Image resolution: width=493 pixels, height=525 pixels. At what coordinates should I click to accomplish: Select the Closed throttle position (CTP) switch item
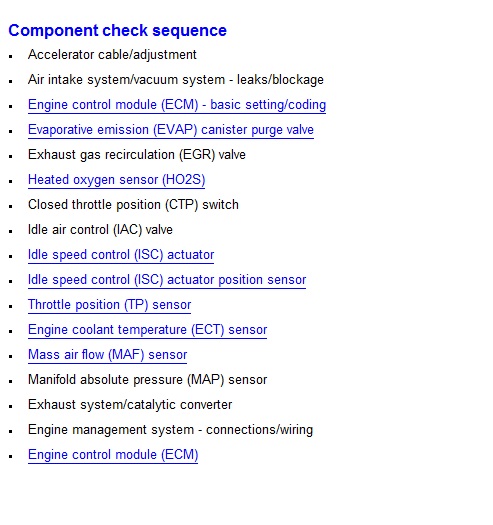point(133,205)
